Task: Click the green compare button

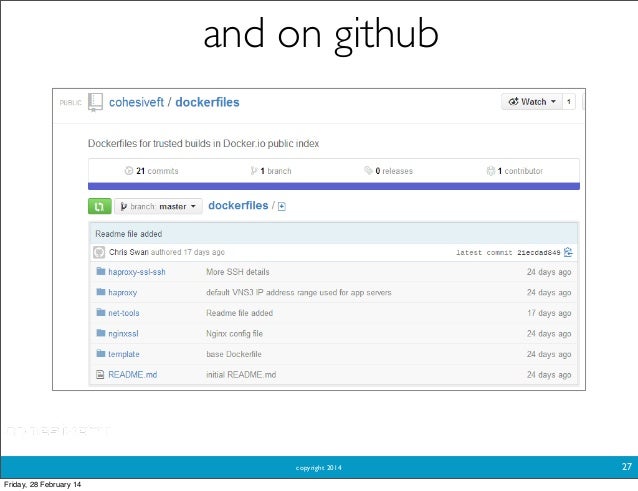Action: point(100,206)
